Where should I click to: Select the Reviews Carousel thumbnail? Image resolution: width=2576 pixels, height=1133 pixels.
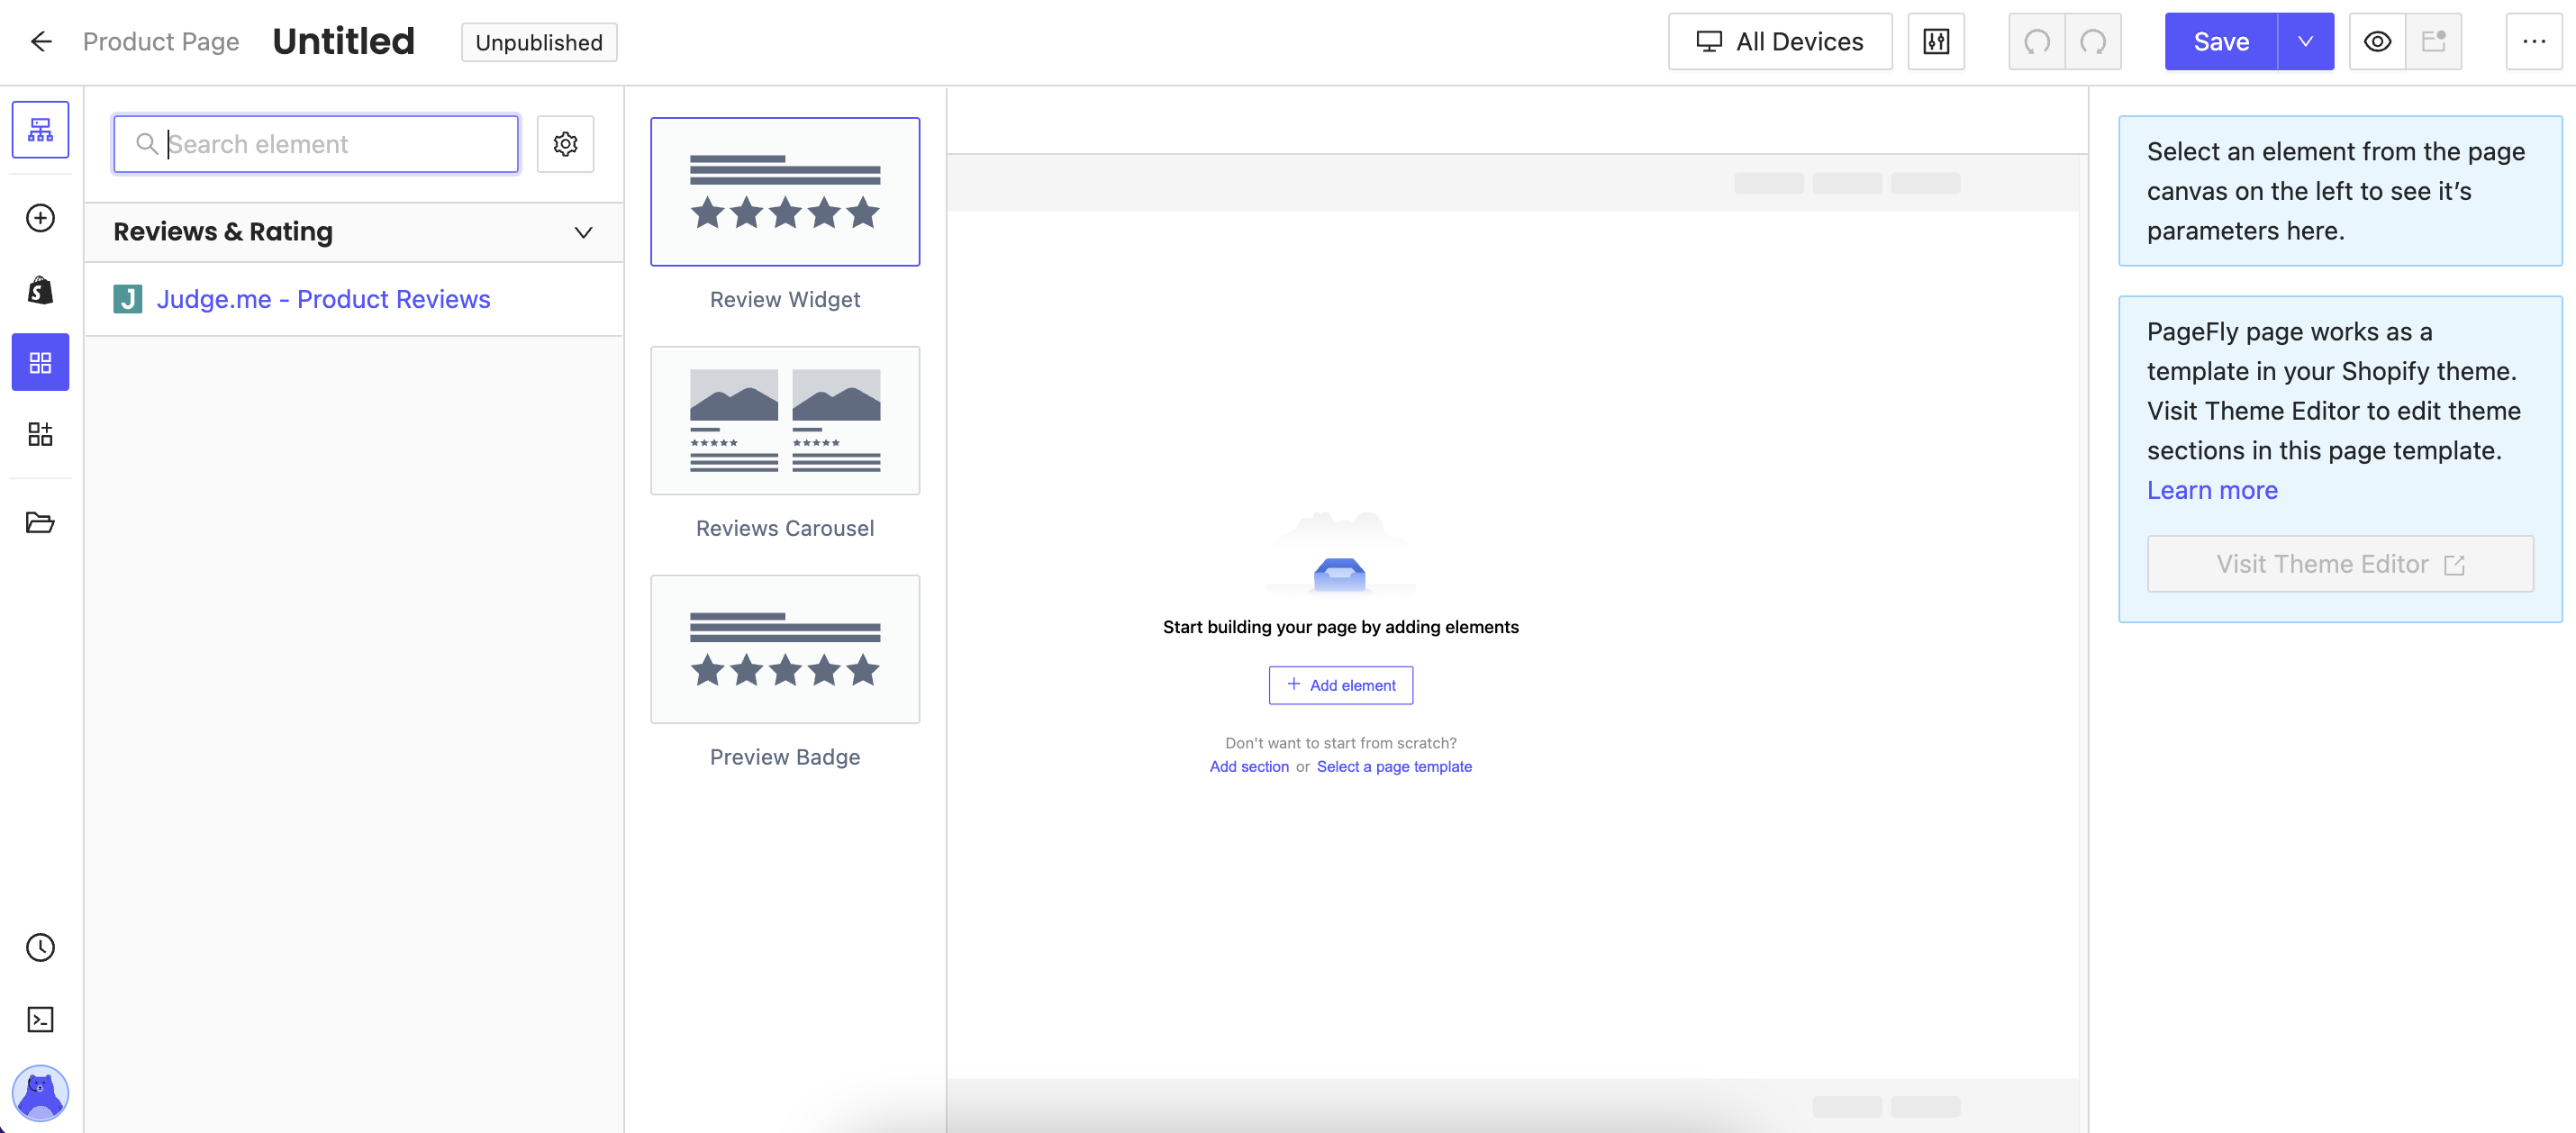(x=785, y=421)
